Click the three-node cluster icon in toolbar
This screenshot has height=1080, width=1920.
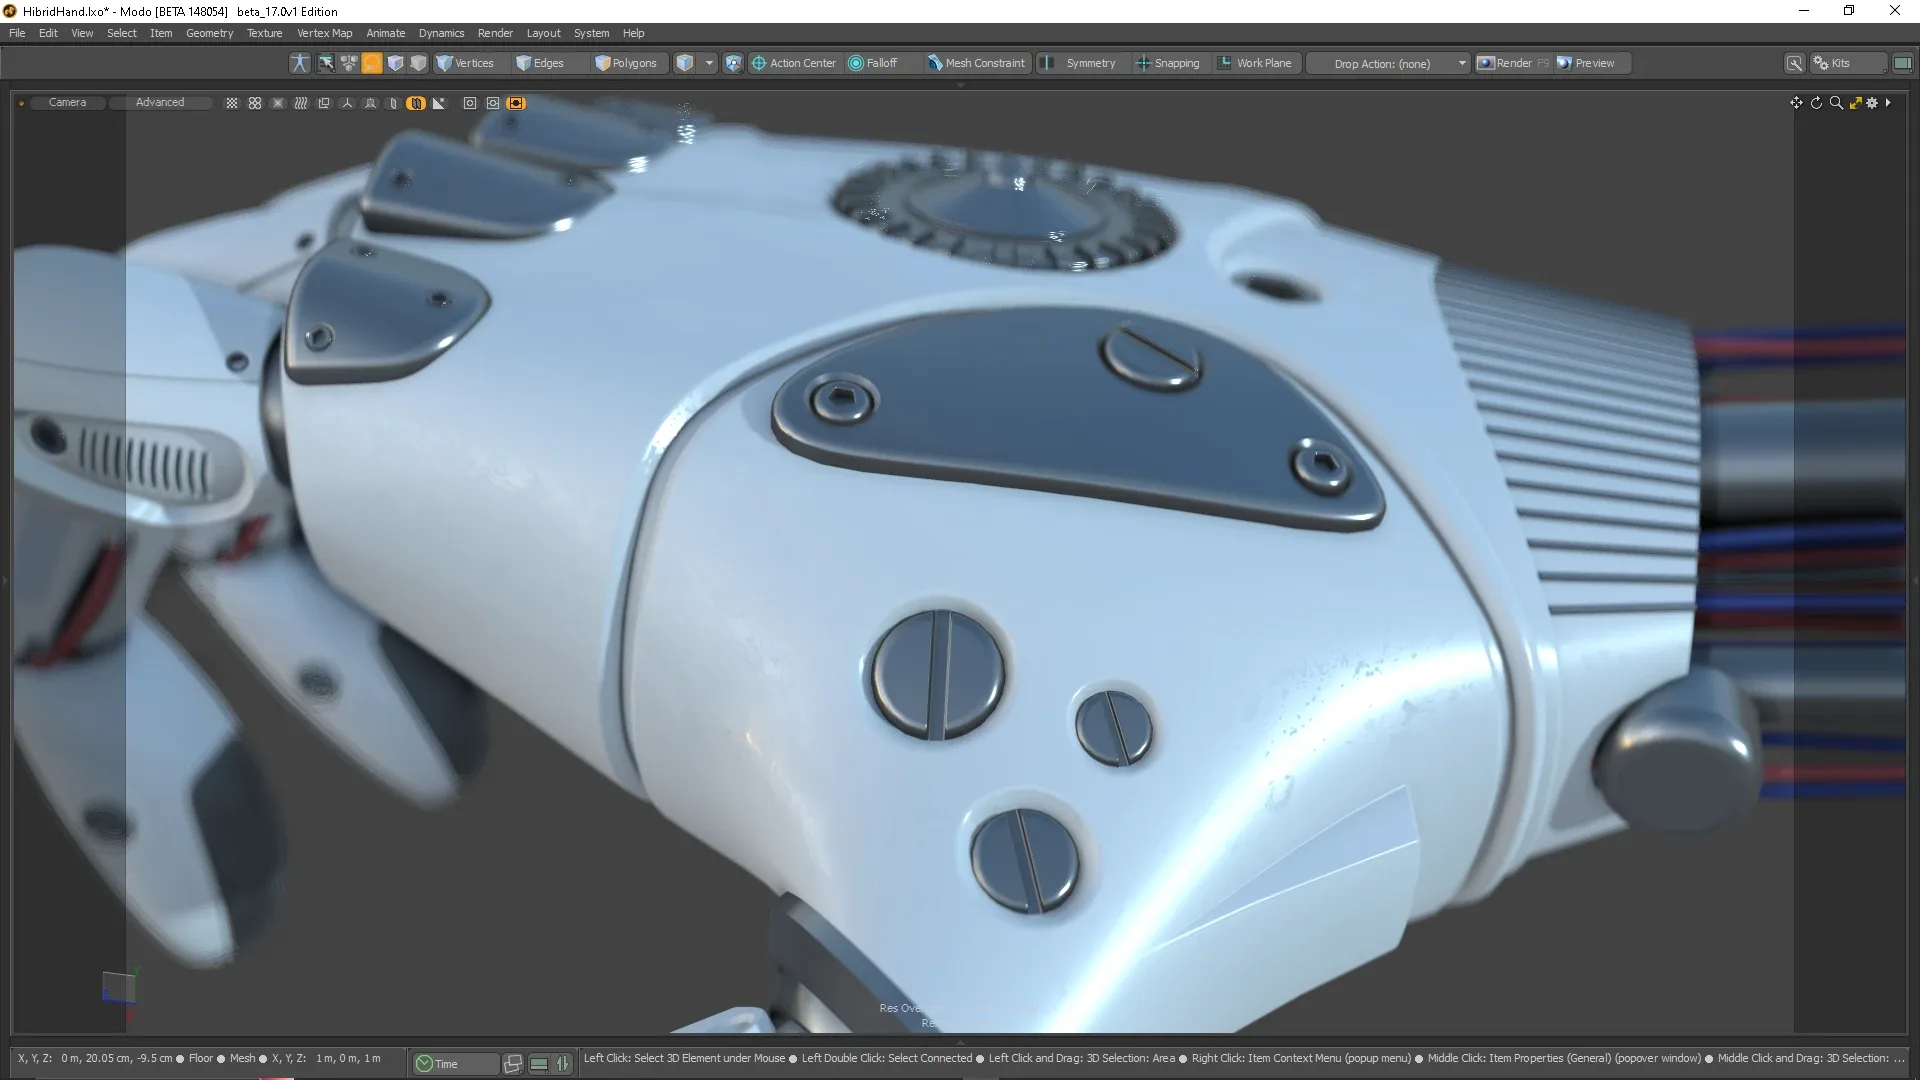coord(349,63)
